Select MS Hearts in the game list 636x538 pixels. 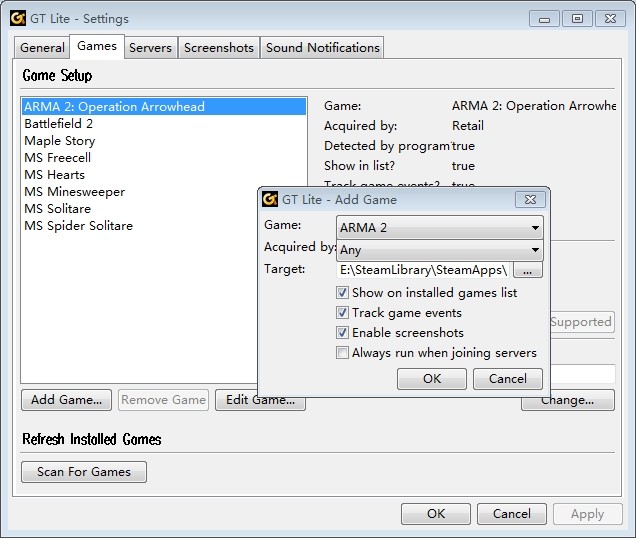164,174
